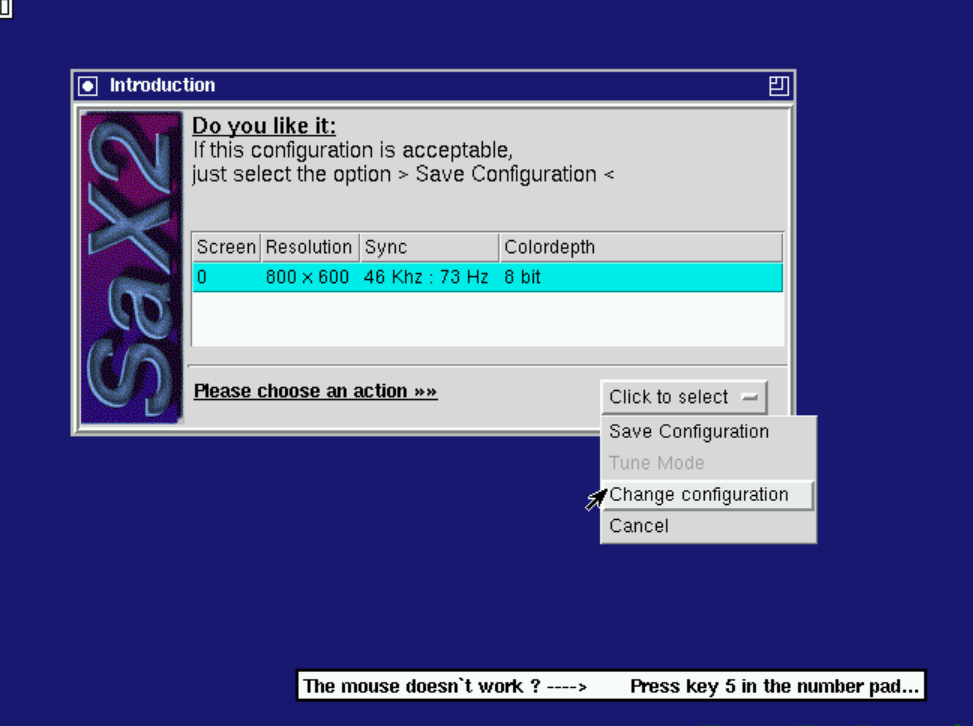The height and width of the screenshot is (726, 973).
Task: Click the Introduction window title text
Action: [163, 86]
